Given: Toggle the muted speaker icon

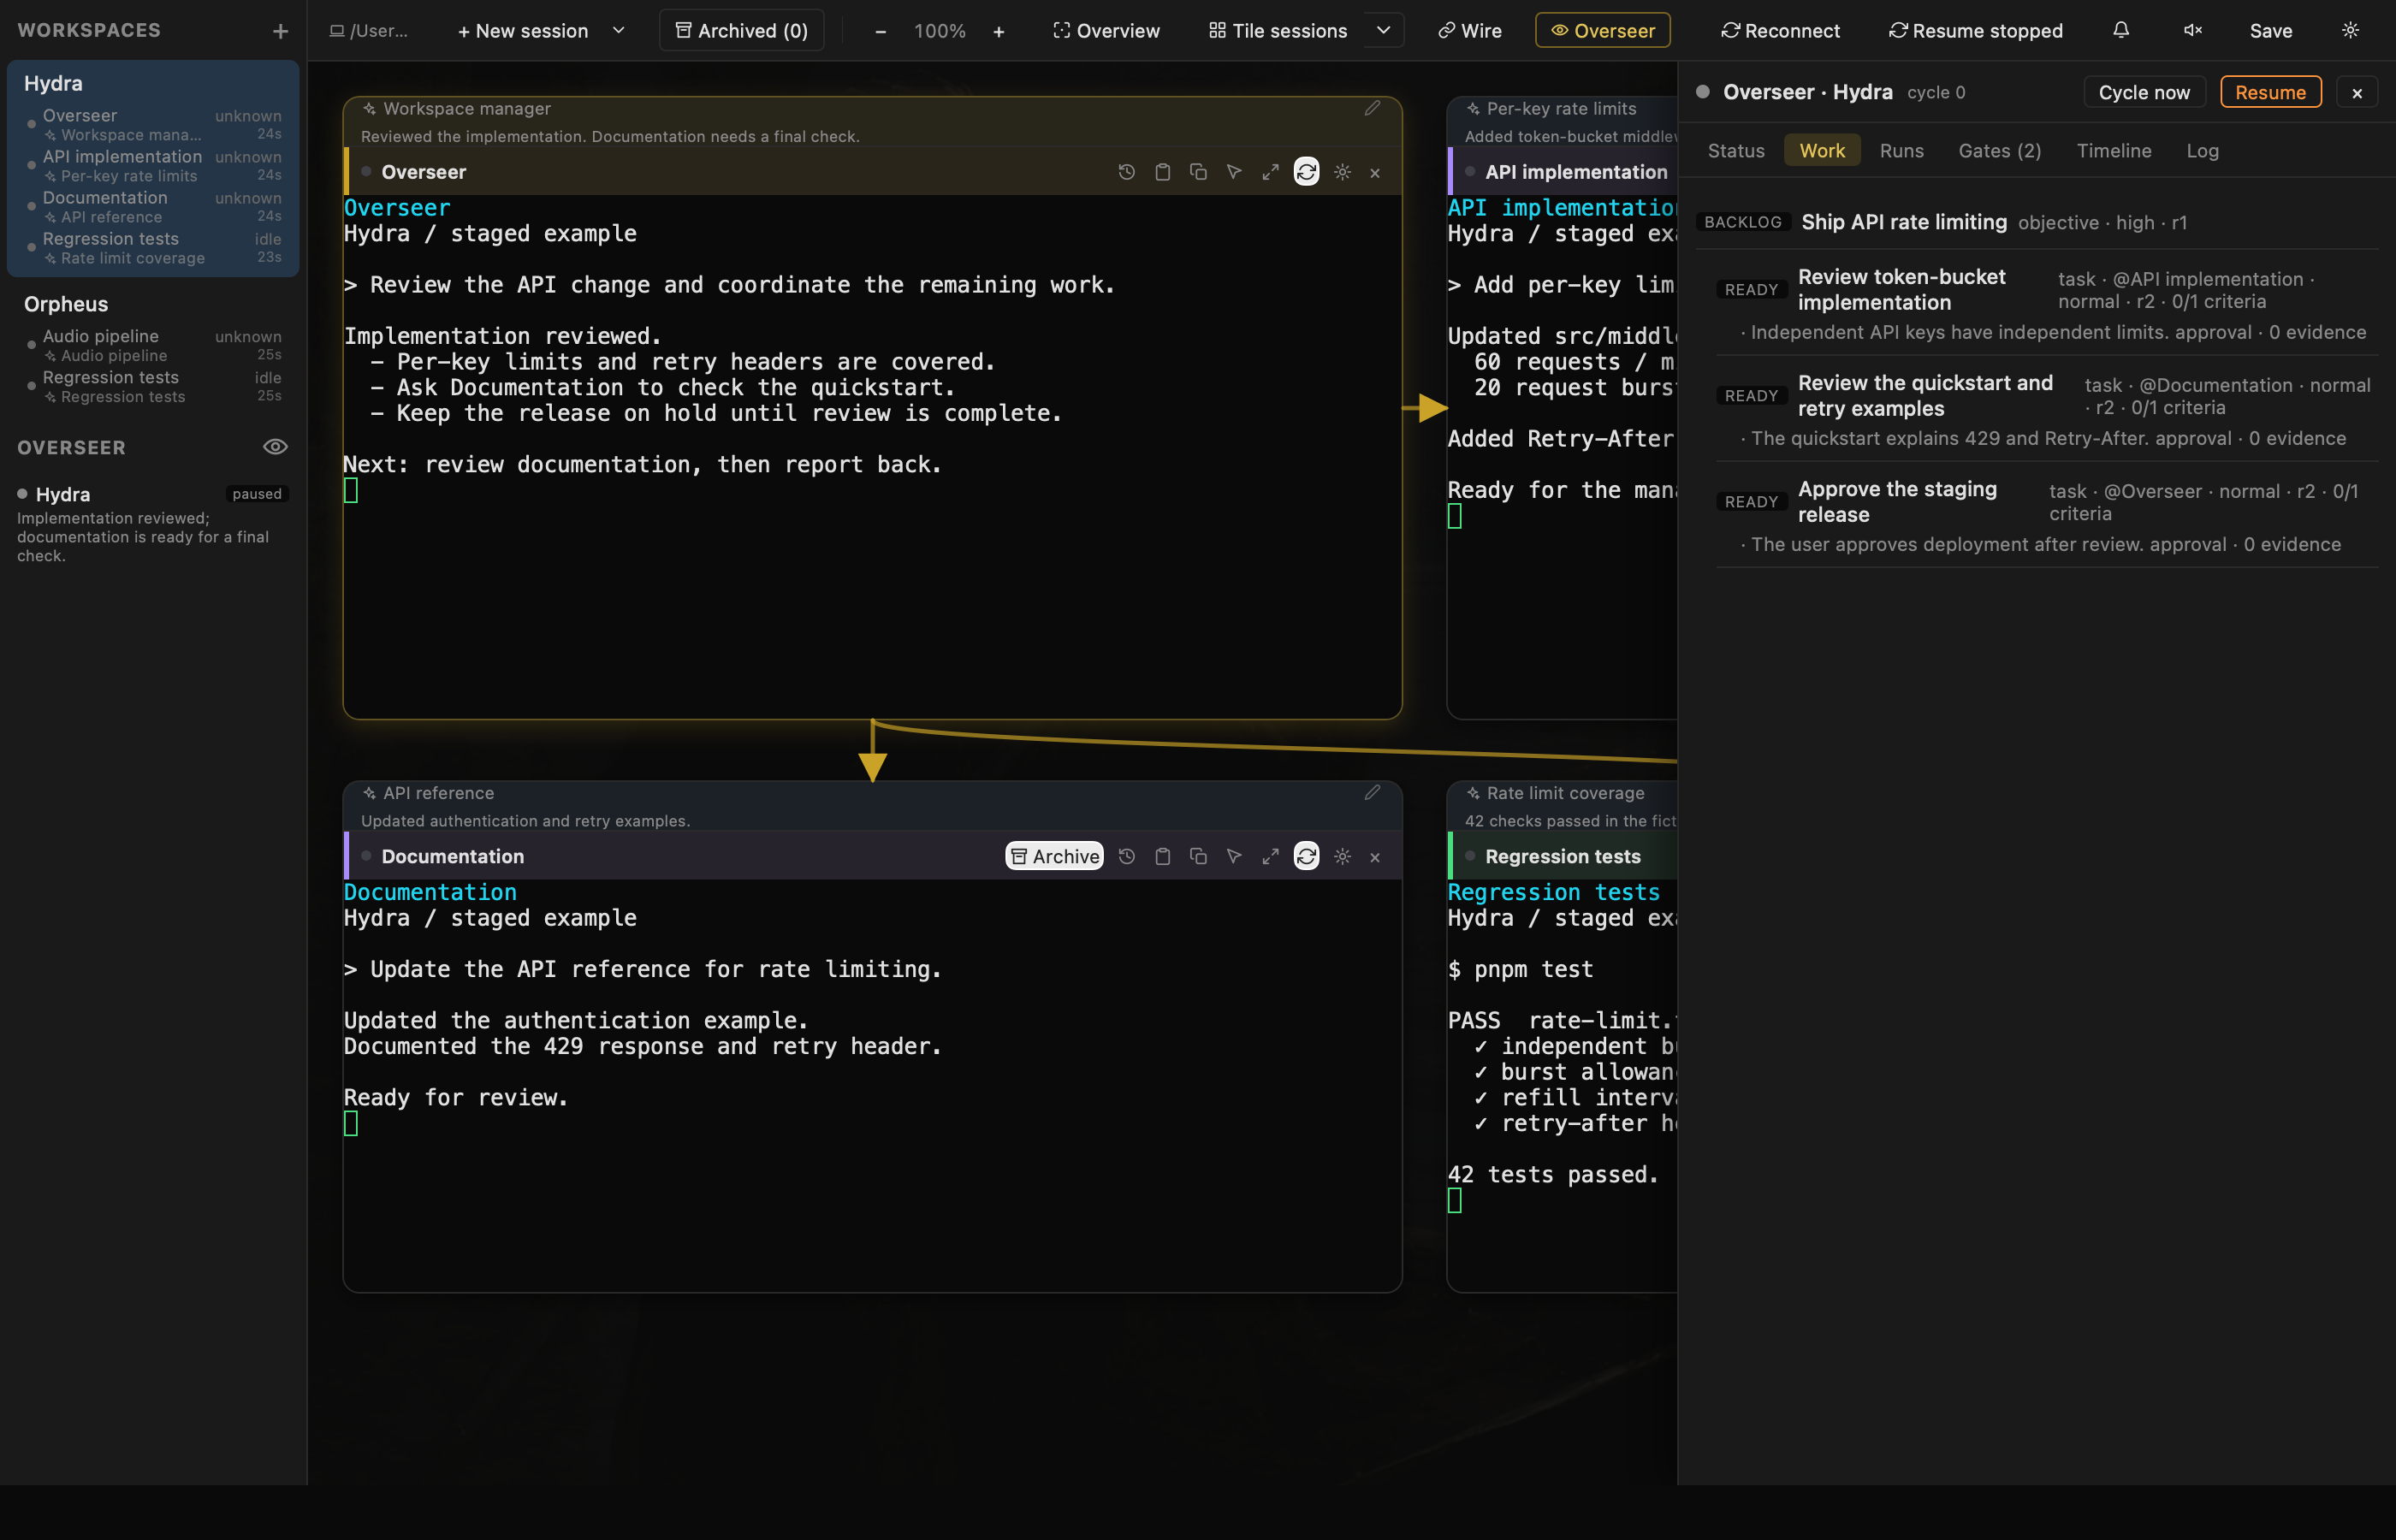Looking at the screenshot, I should 2193,30.
